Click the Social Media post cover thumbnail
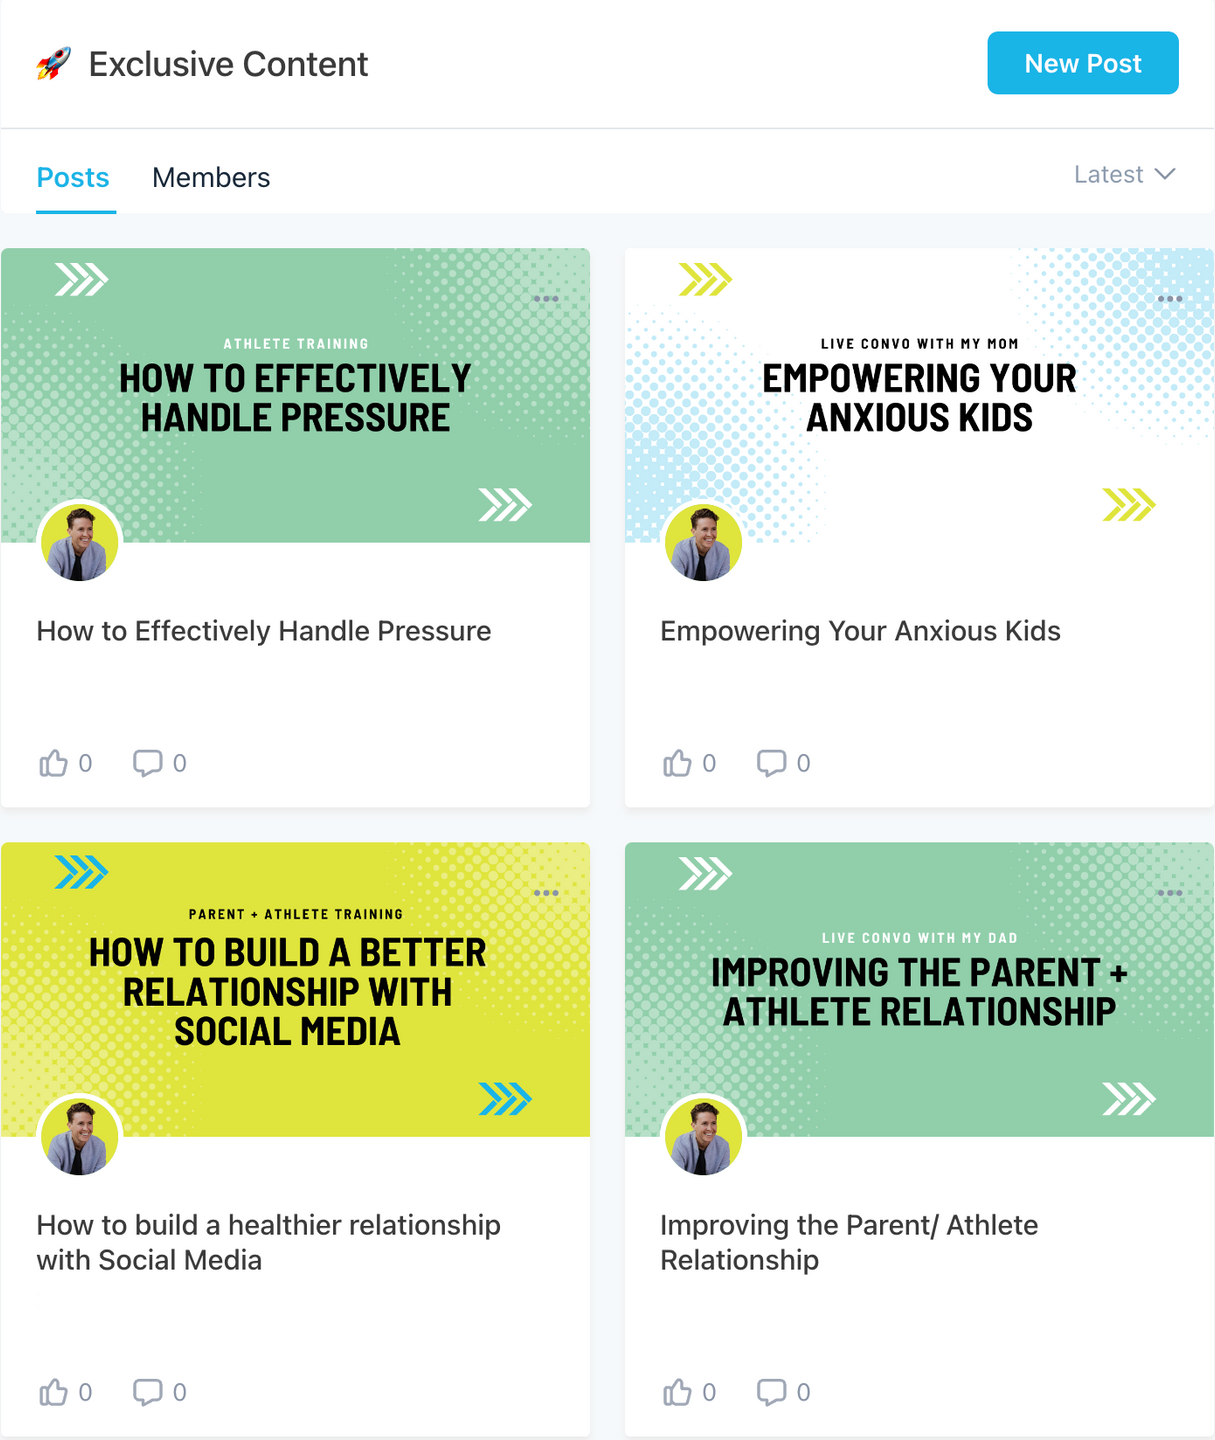This screenshot has width=1215, height=1440. (295, 989)
